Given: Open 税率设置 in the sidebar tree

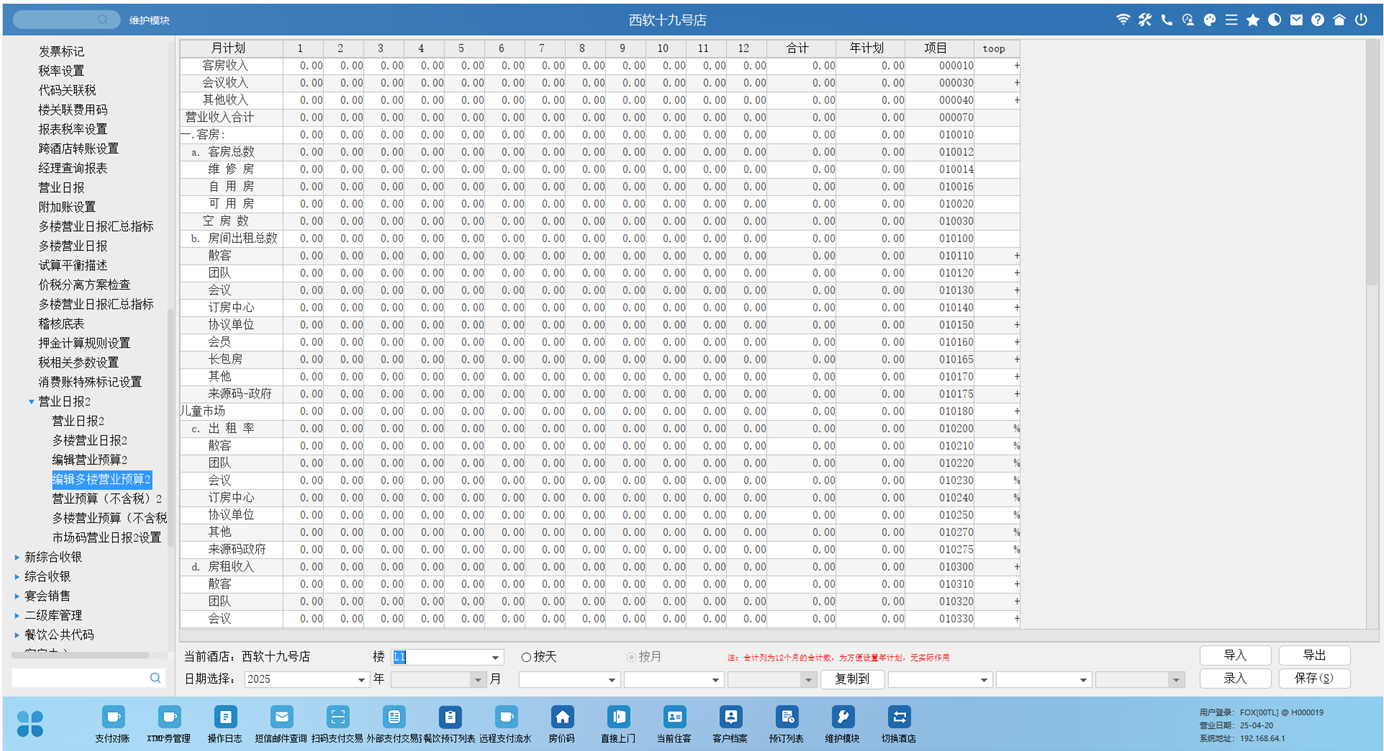Looking at the screenshot, I should click(x=62, y=71).
